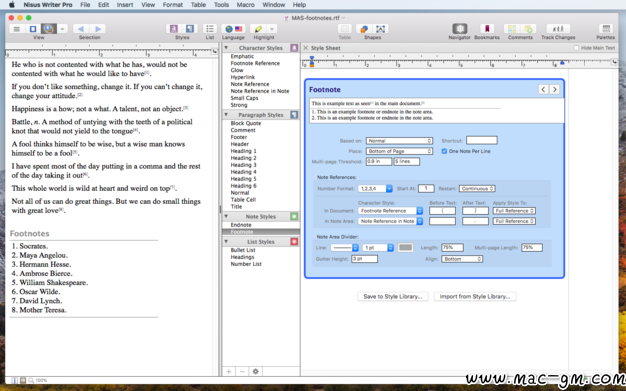Open the Restart dropdown
This screenshot has width=626, height=391.
(477, 189)
